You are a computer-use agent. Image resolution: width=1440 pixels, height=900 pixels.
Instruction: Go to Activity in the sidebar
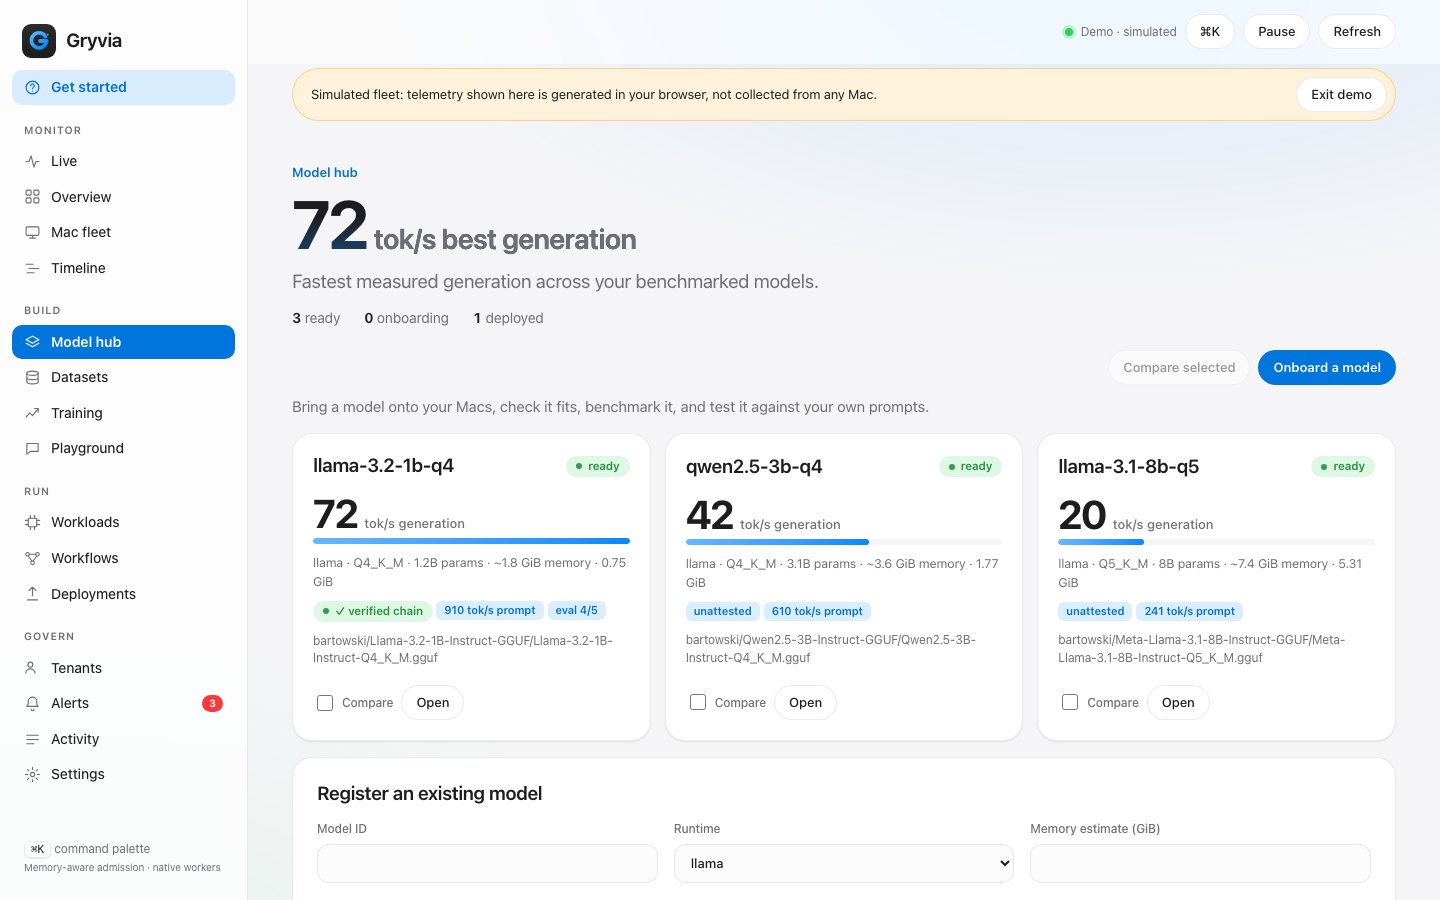(123, 739)
